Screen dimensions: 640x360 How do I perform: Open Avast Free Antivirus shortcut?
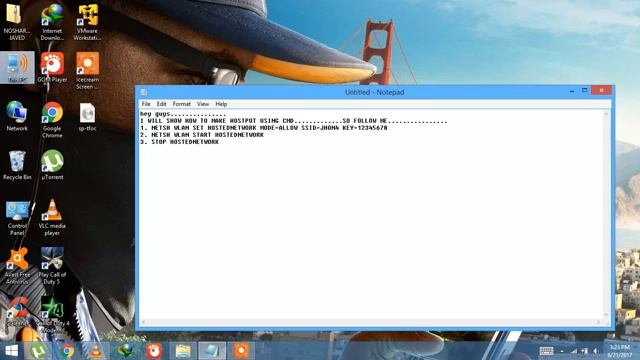pos(17,266)
